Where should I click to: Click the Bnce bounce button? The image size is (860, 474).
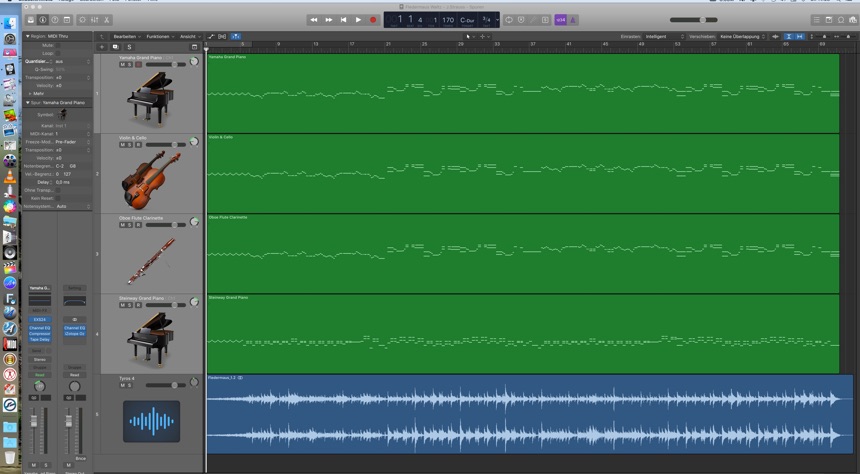tap(81, 458)
